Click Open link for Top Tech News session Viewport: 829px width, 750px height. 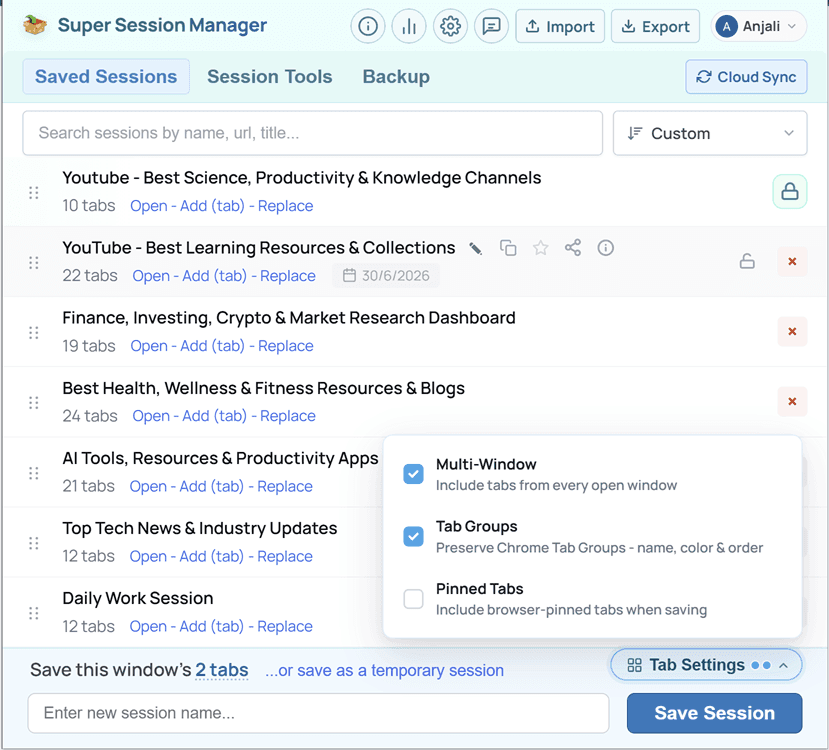148,557
